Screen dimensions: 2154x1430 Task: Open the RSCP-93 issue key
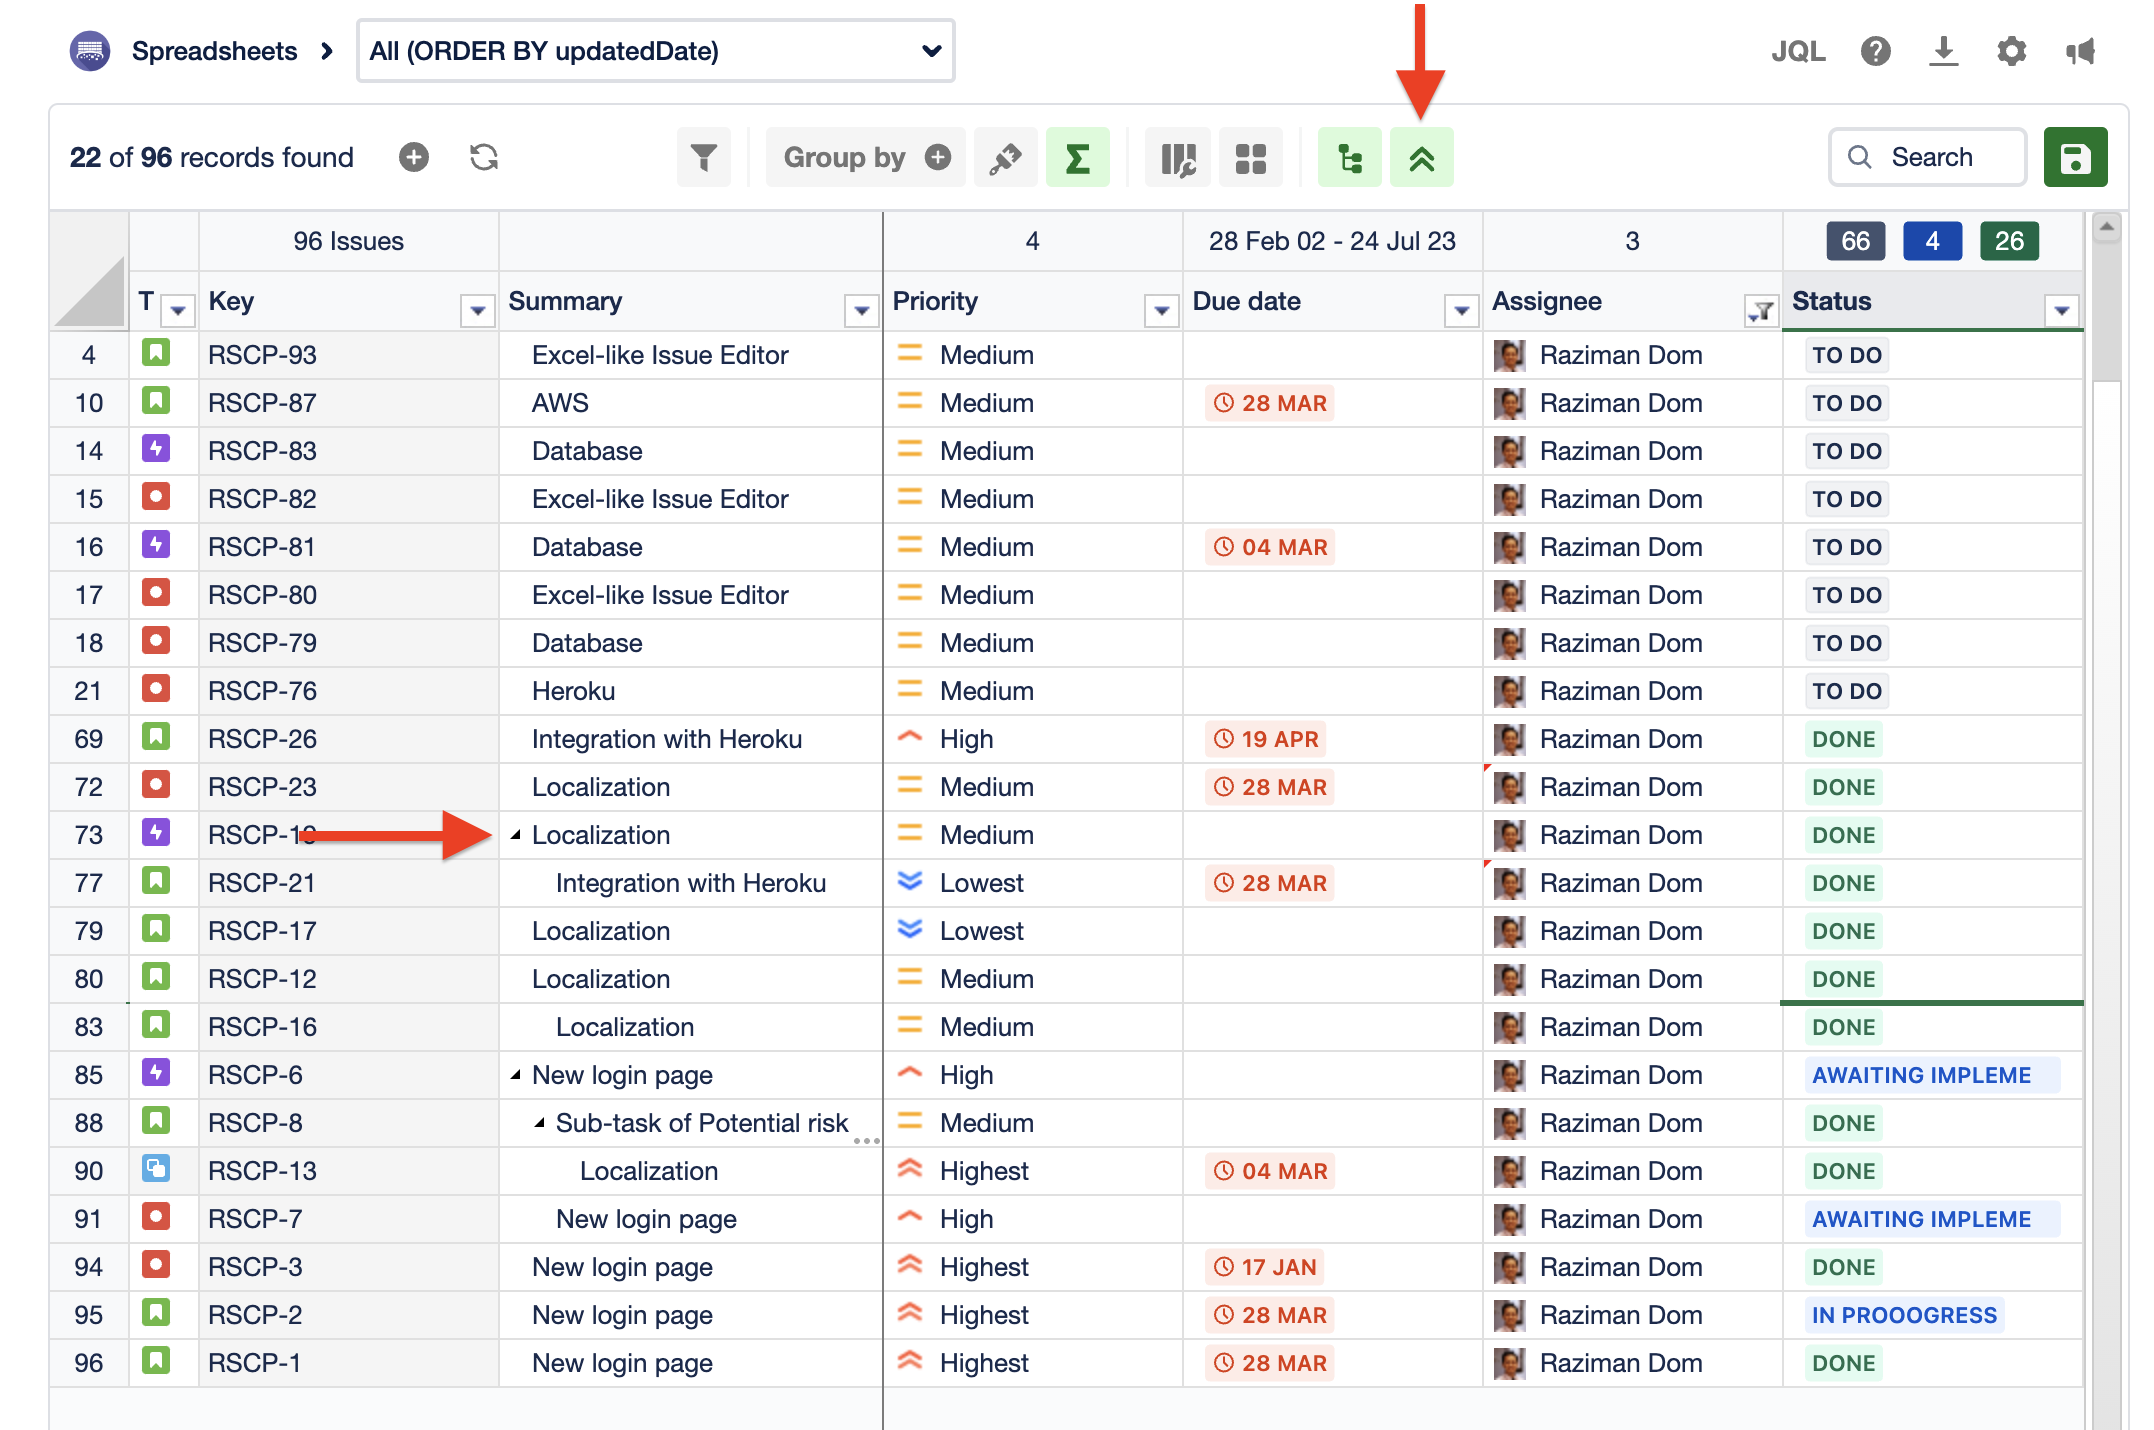pos(262,355)
